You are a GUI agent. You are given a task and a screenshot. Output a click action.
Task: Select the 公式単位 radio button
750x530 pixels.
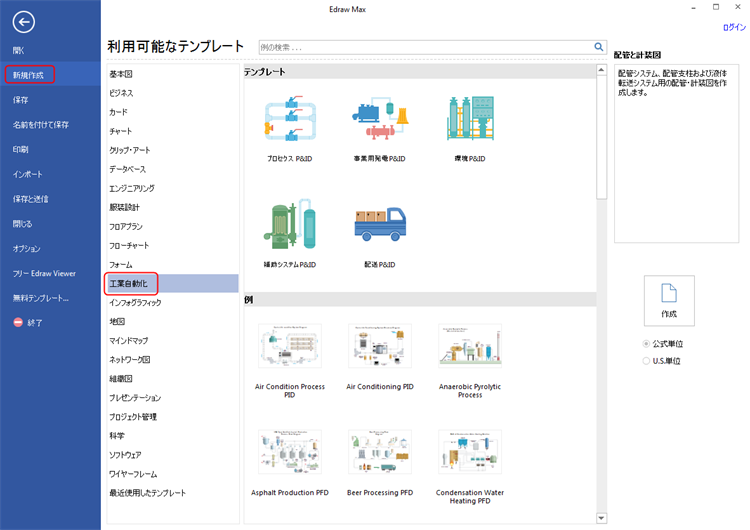(646, 344)
